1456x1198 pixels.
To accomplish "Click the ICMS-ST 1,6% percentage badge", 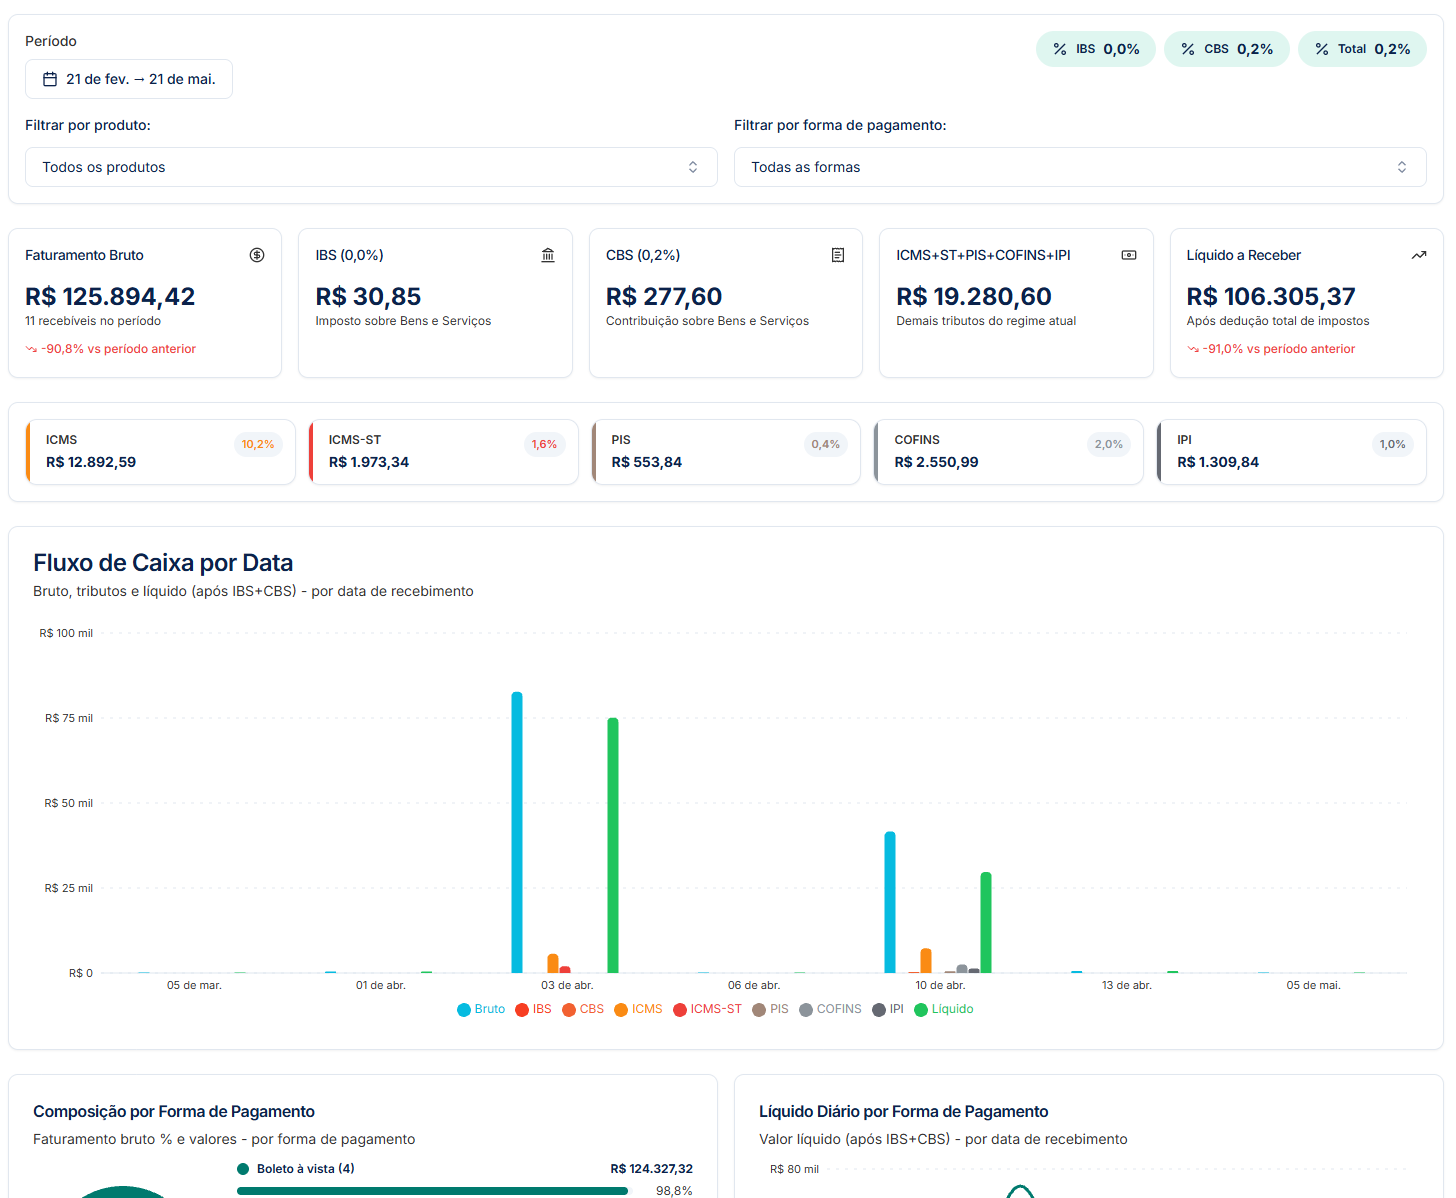I will click(x=544, y=444).
